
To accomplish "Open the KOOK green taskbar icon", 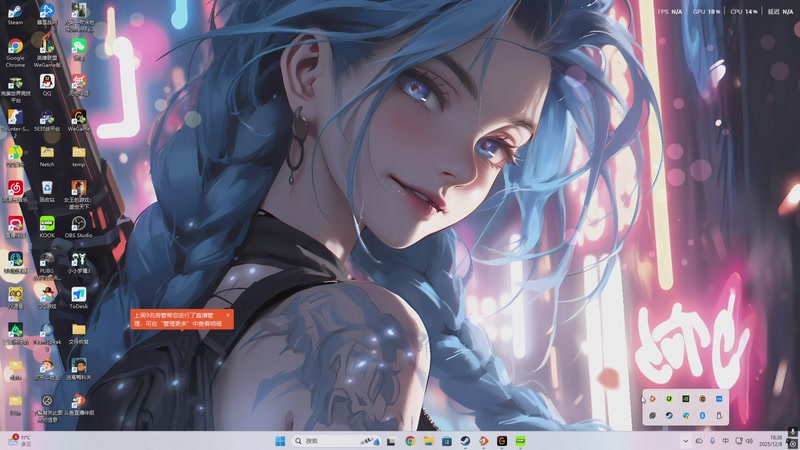I will (520, 441).
